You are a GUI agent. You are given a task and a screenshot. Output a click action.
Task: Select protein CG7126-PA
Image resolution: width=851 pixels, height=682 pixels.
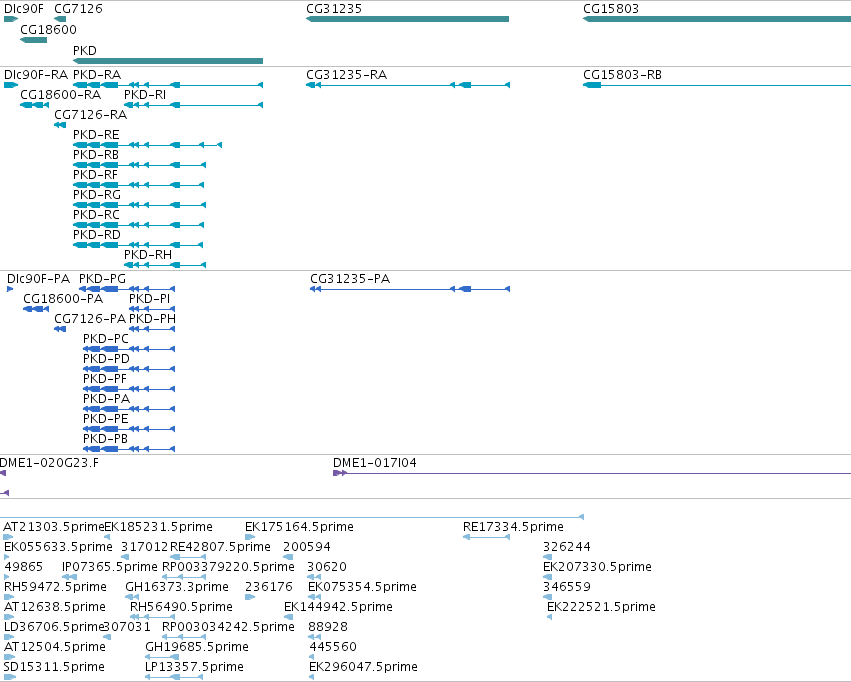pos(60,329)
